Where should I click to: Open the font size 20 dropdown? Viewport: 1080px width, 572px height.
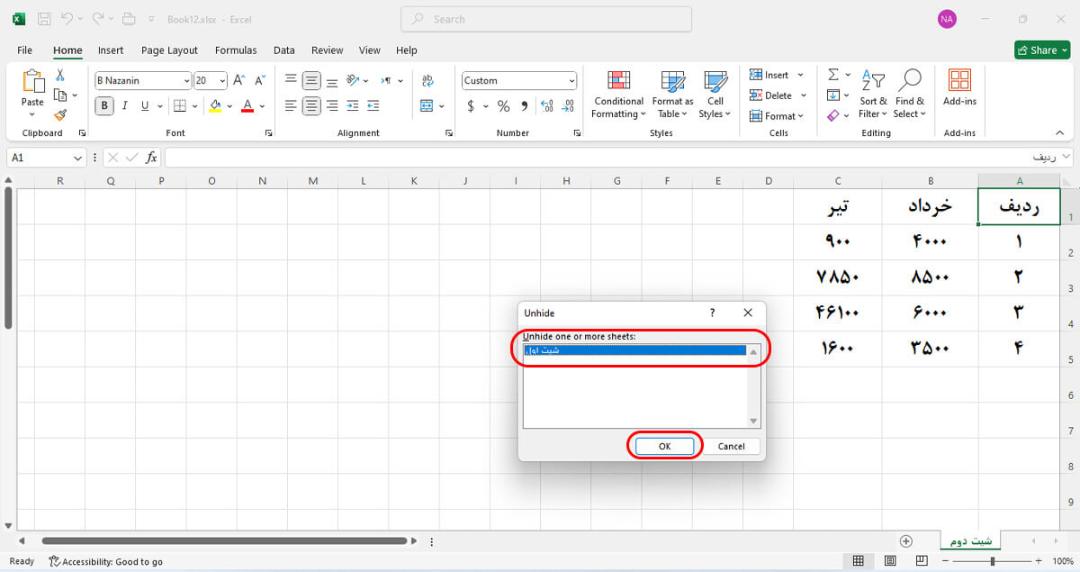click(x=222, y=81)
